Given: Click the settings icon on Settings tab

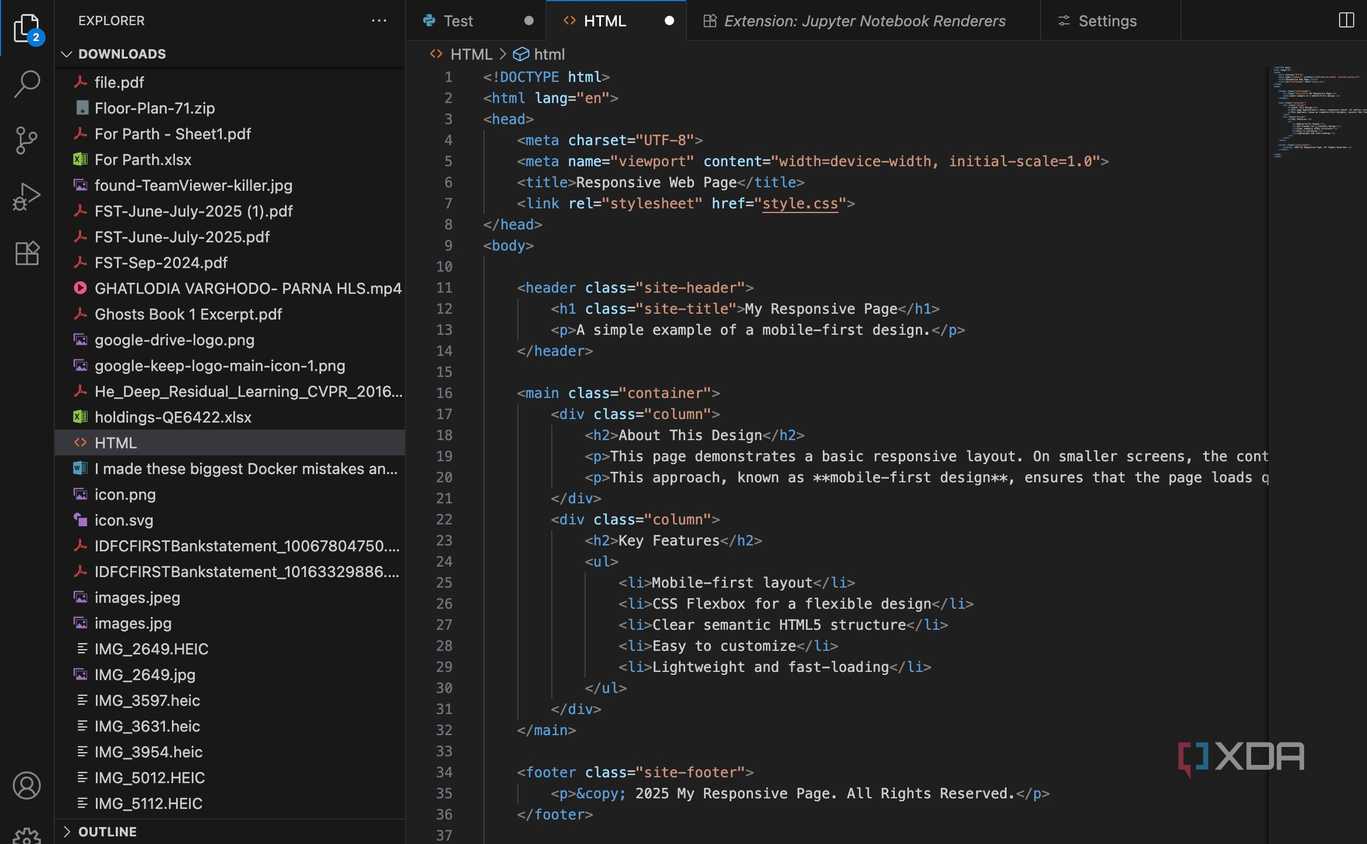Looking at the screenshot, I should (1064, 20).
